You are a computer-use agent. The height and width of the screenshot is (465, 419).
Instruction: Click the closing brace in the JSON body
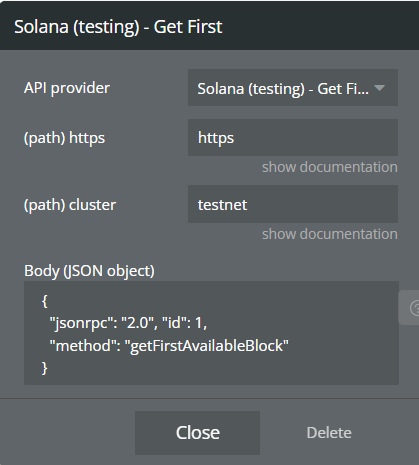pyautogui.click(x=45, y=369)
